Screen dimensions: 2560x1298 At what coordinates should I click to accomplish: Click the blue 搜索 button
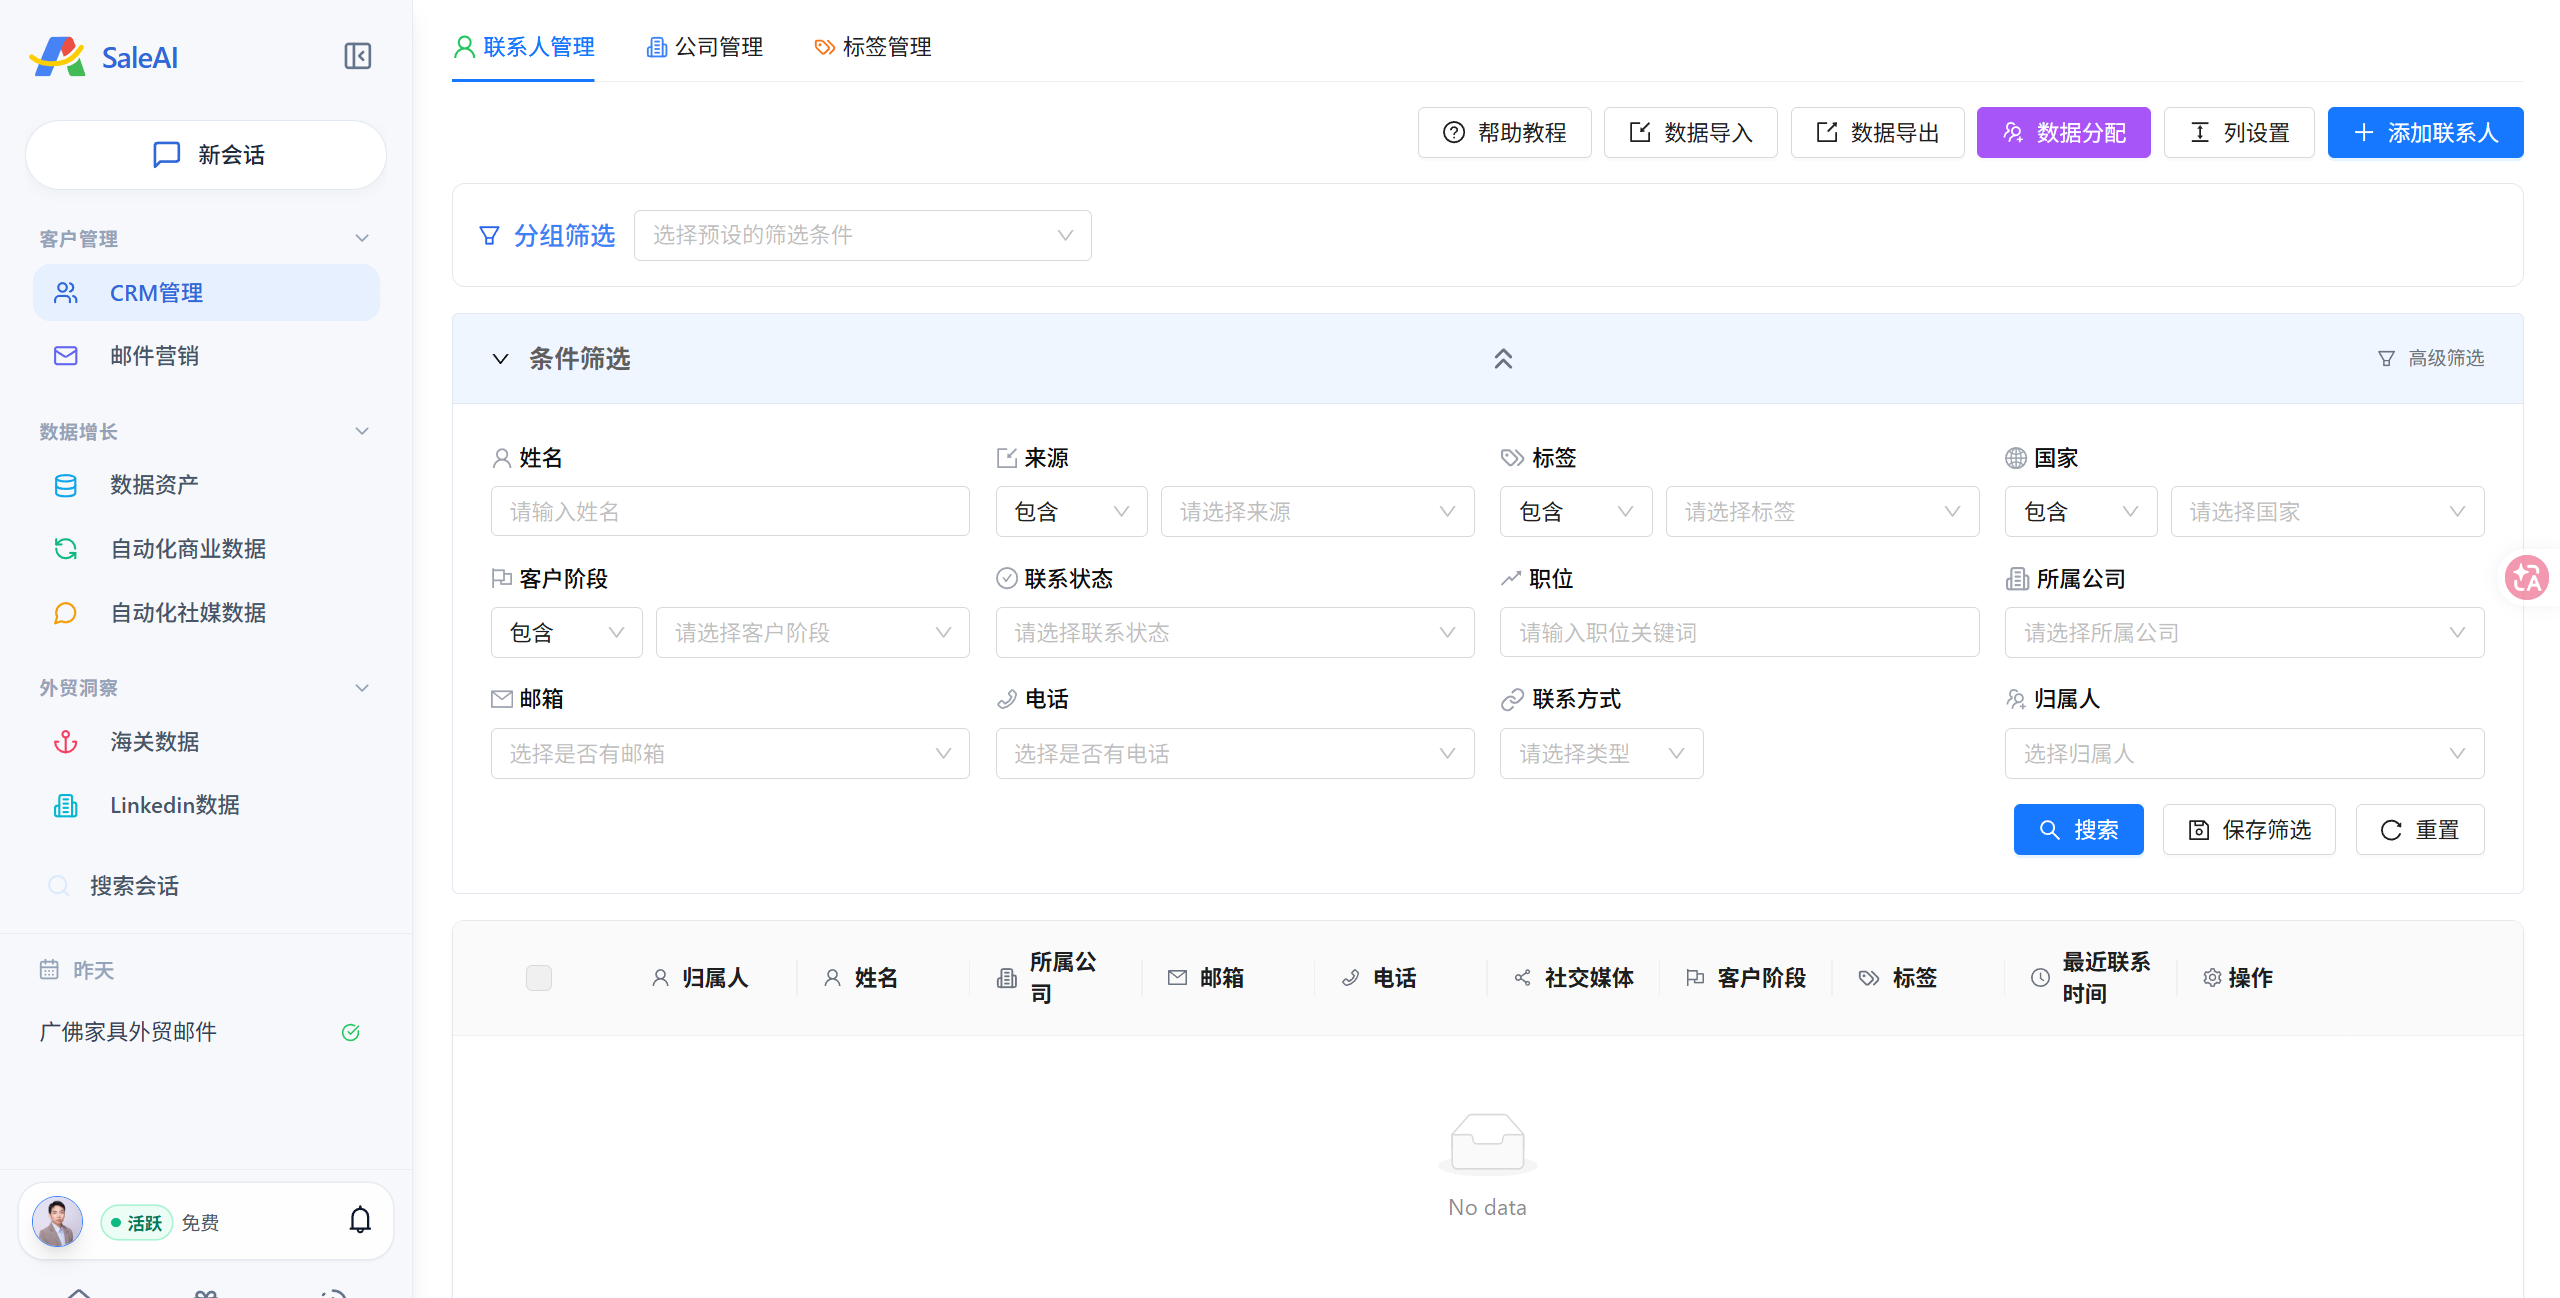[x=2078, y=830]
